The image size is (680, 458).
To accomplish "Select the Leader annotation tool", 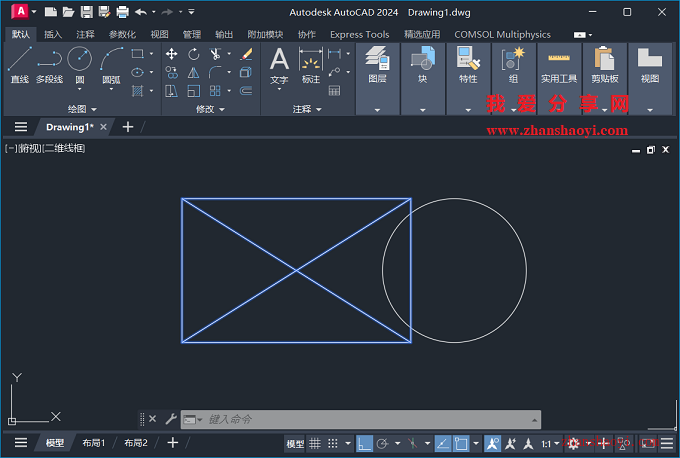I will click(334, 72).
